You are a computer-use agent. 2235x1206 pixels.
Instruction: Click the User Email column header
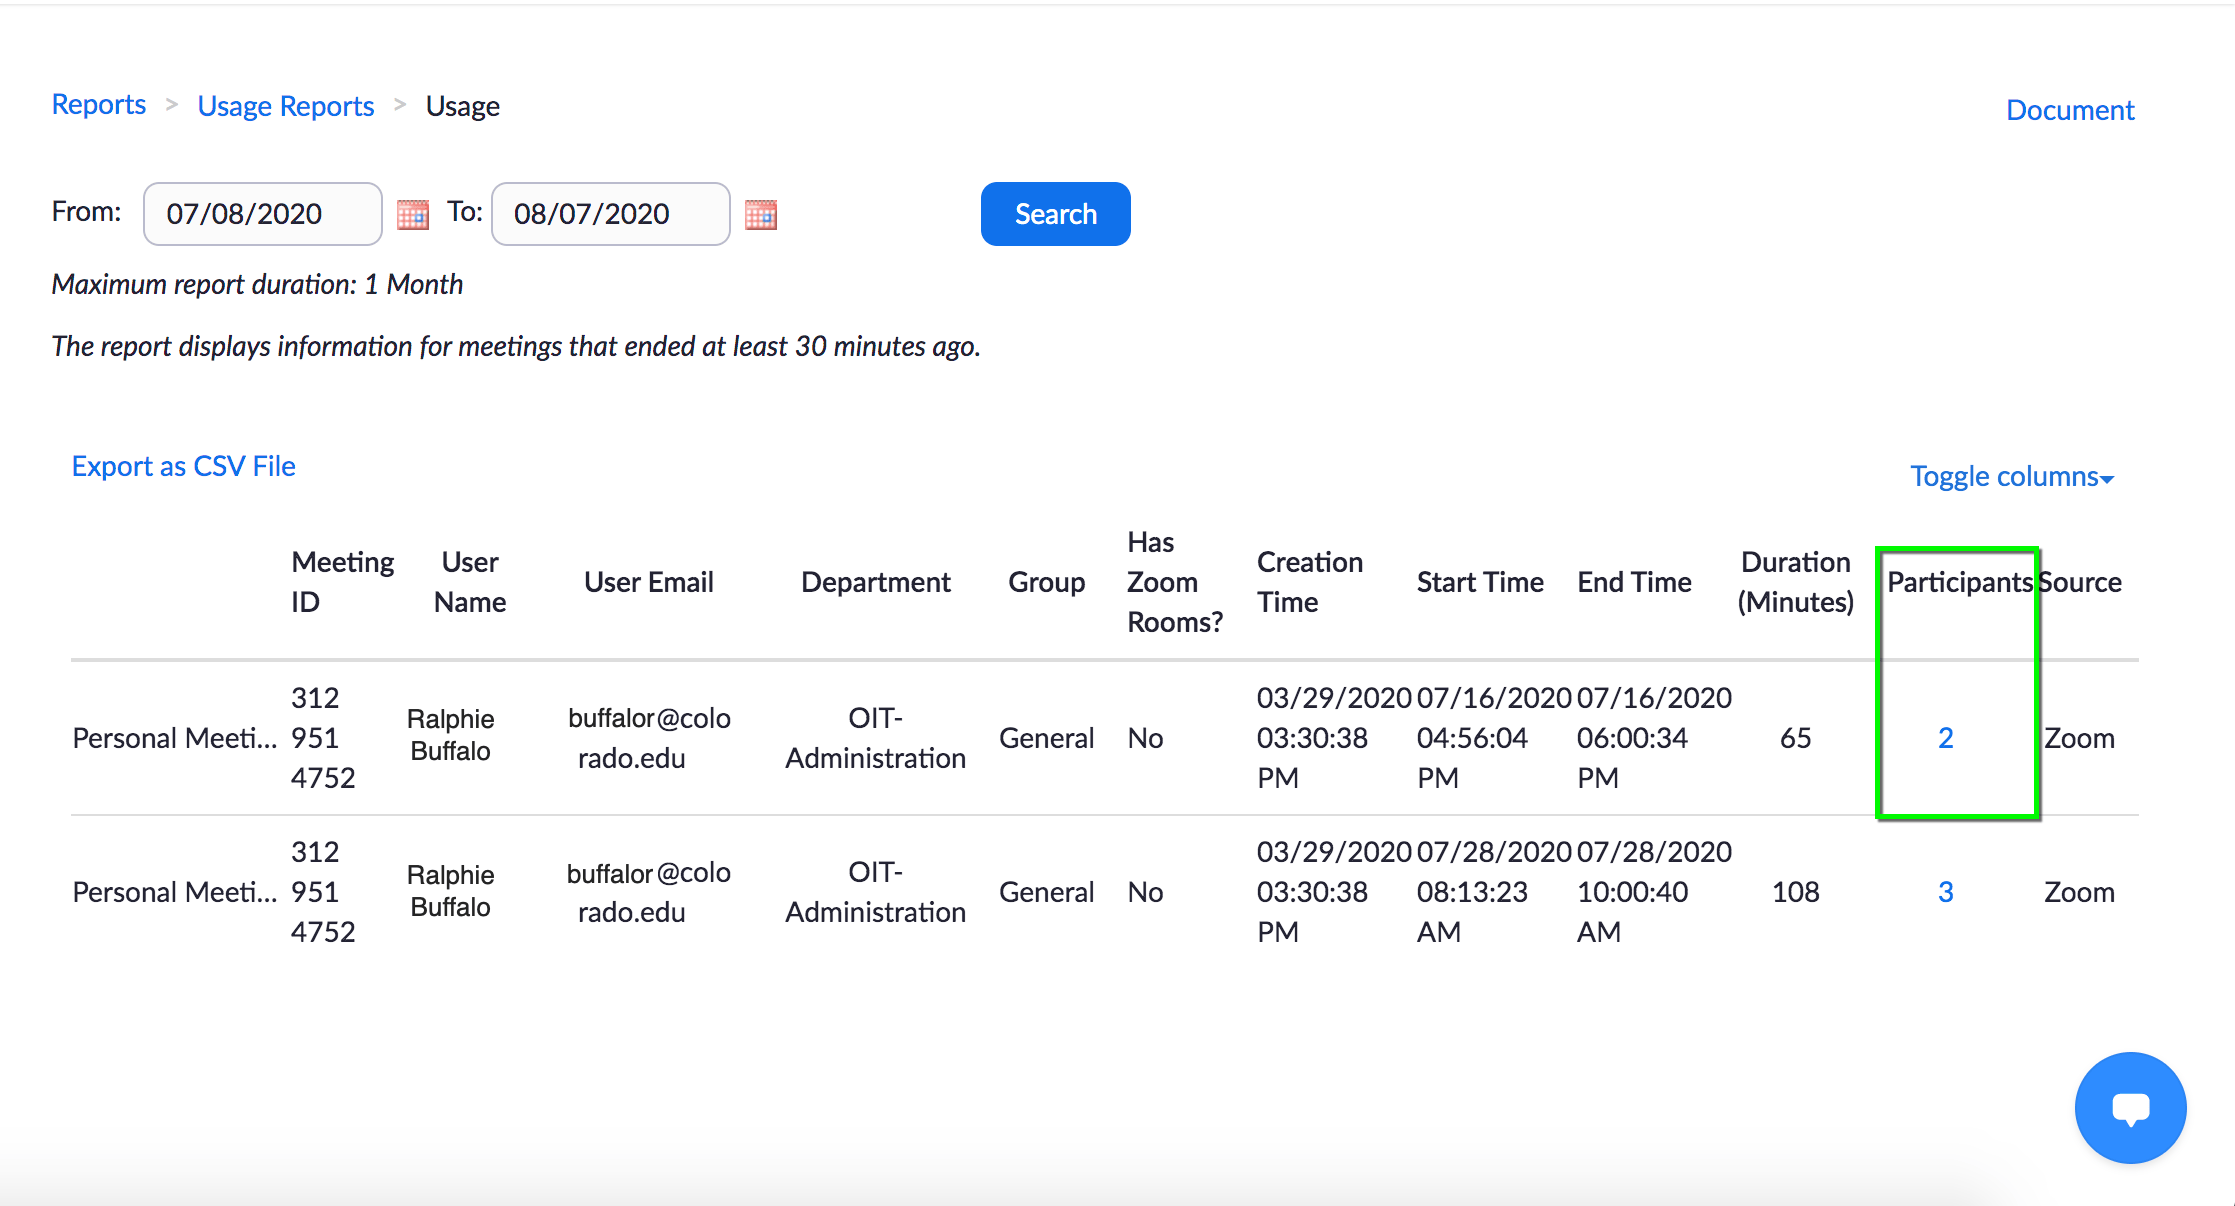pyautogui.click(x=648, y=582)
